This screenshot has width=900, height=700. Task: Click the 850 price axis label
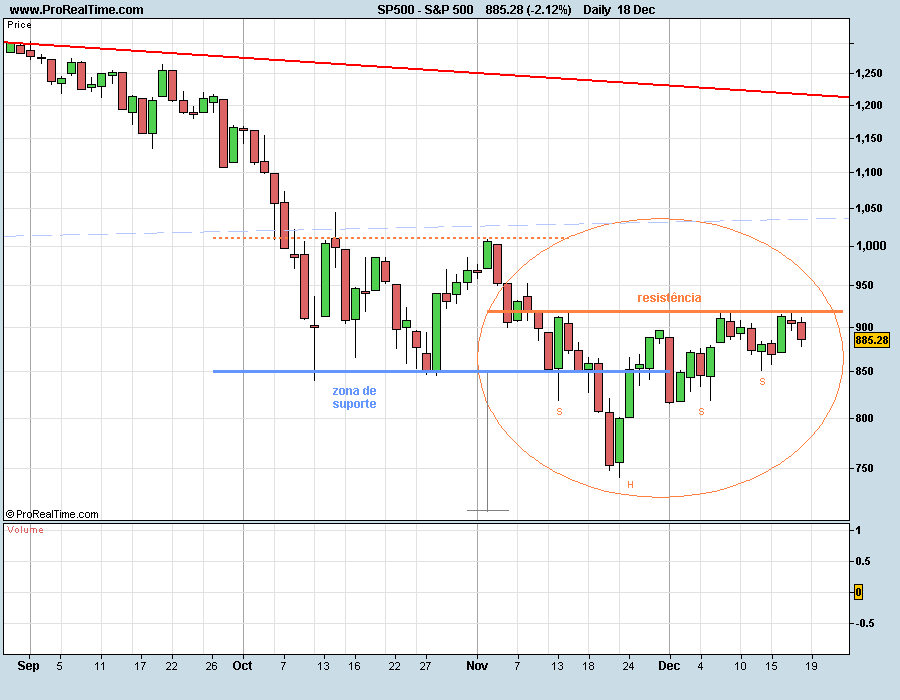coord(864,371)
